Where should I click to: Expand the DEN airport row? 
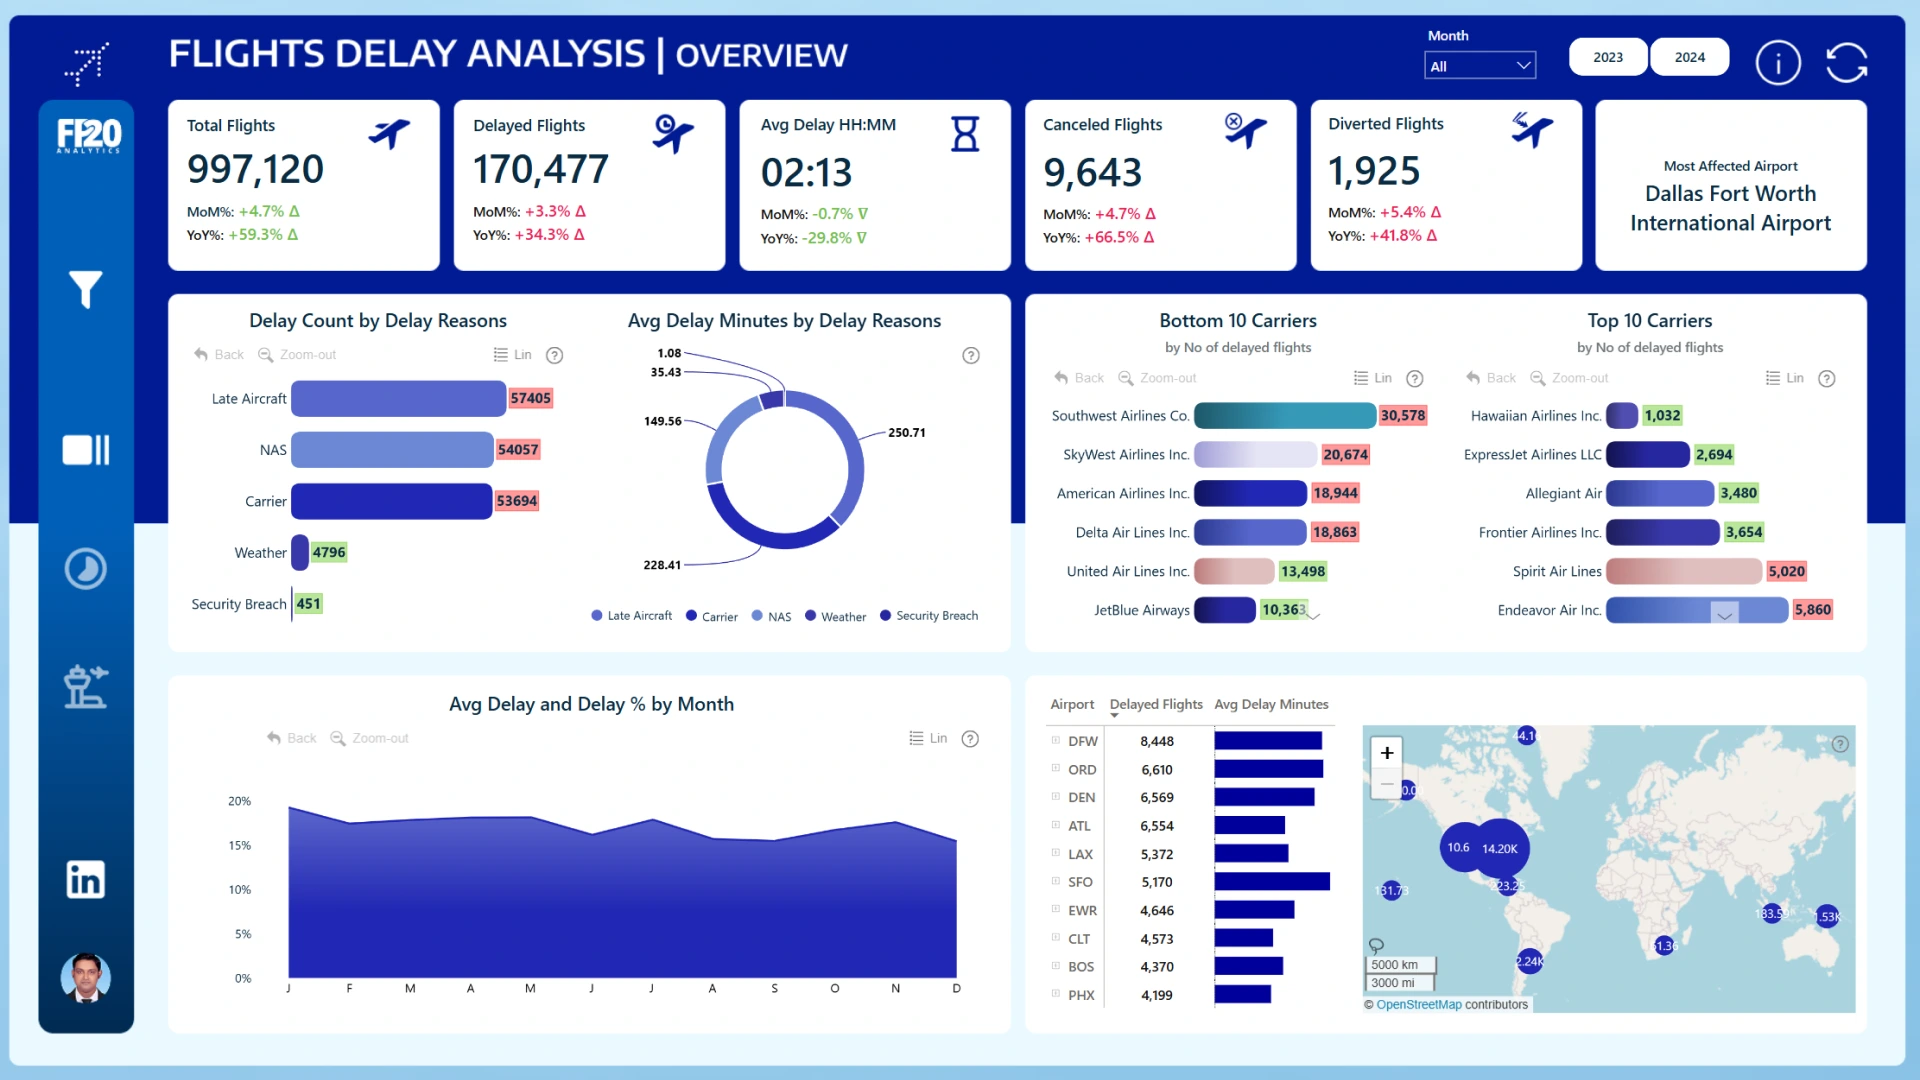click(x=1055, y=797)
